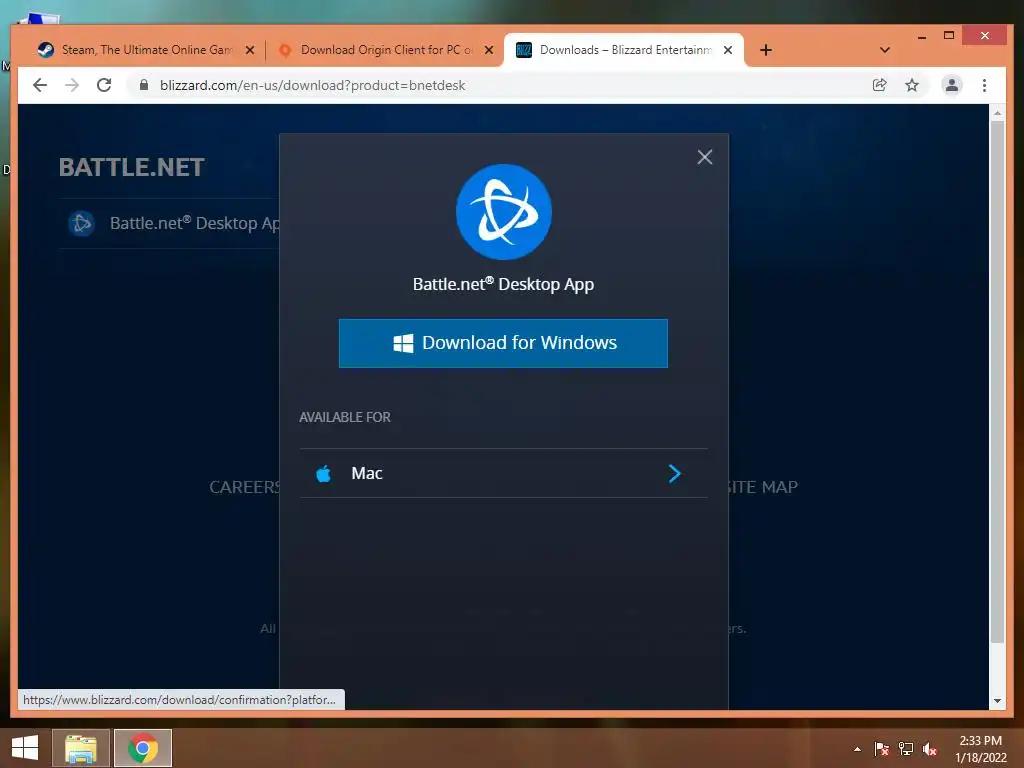Minimize the Chrome window
Viewport: 1024px width, 768px height.
click(x=922, y=36)
